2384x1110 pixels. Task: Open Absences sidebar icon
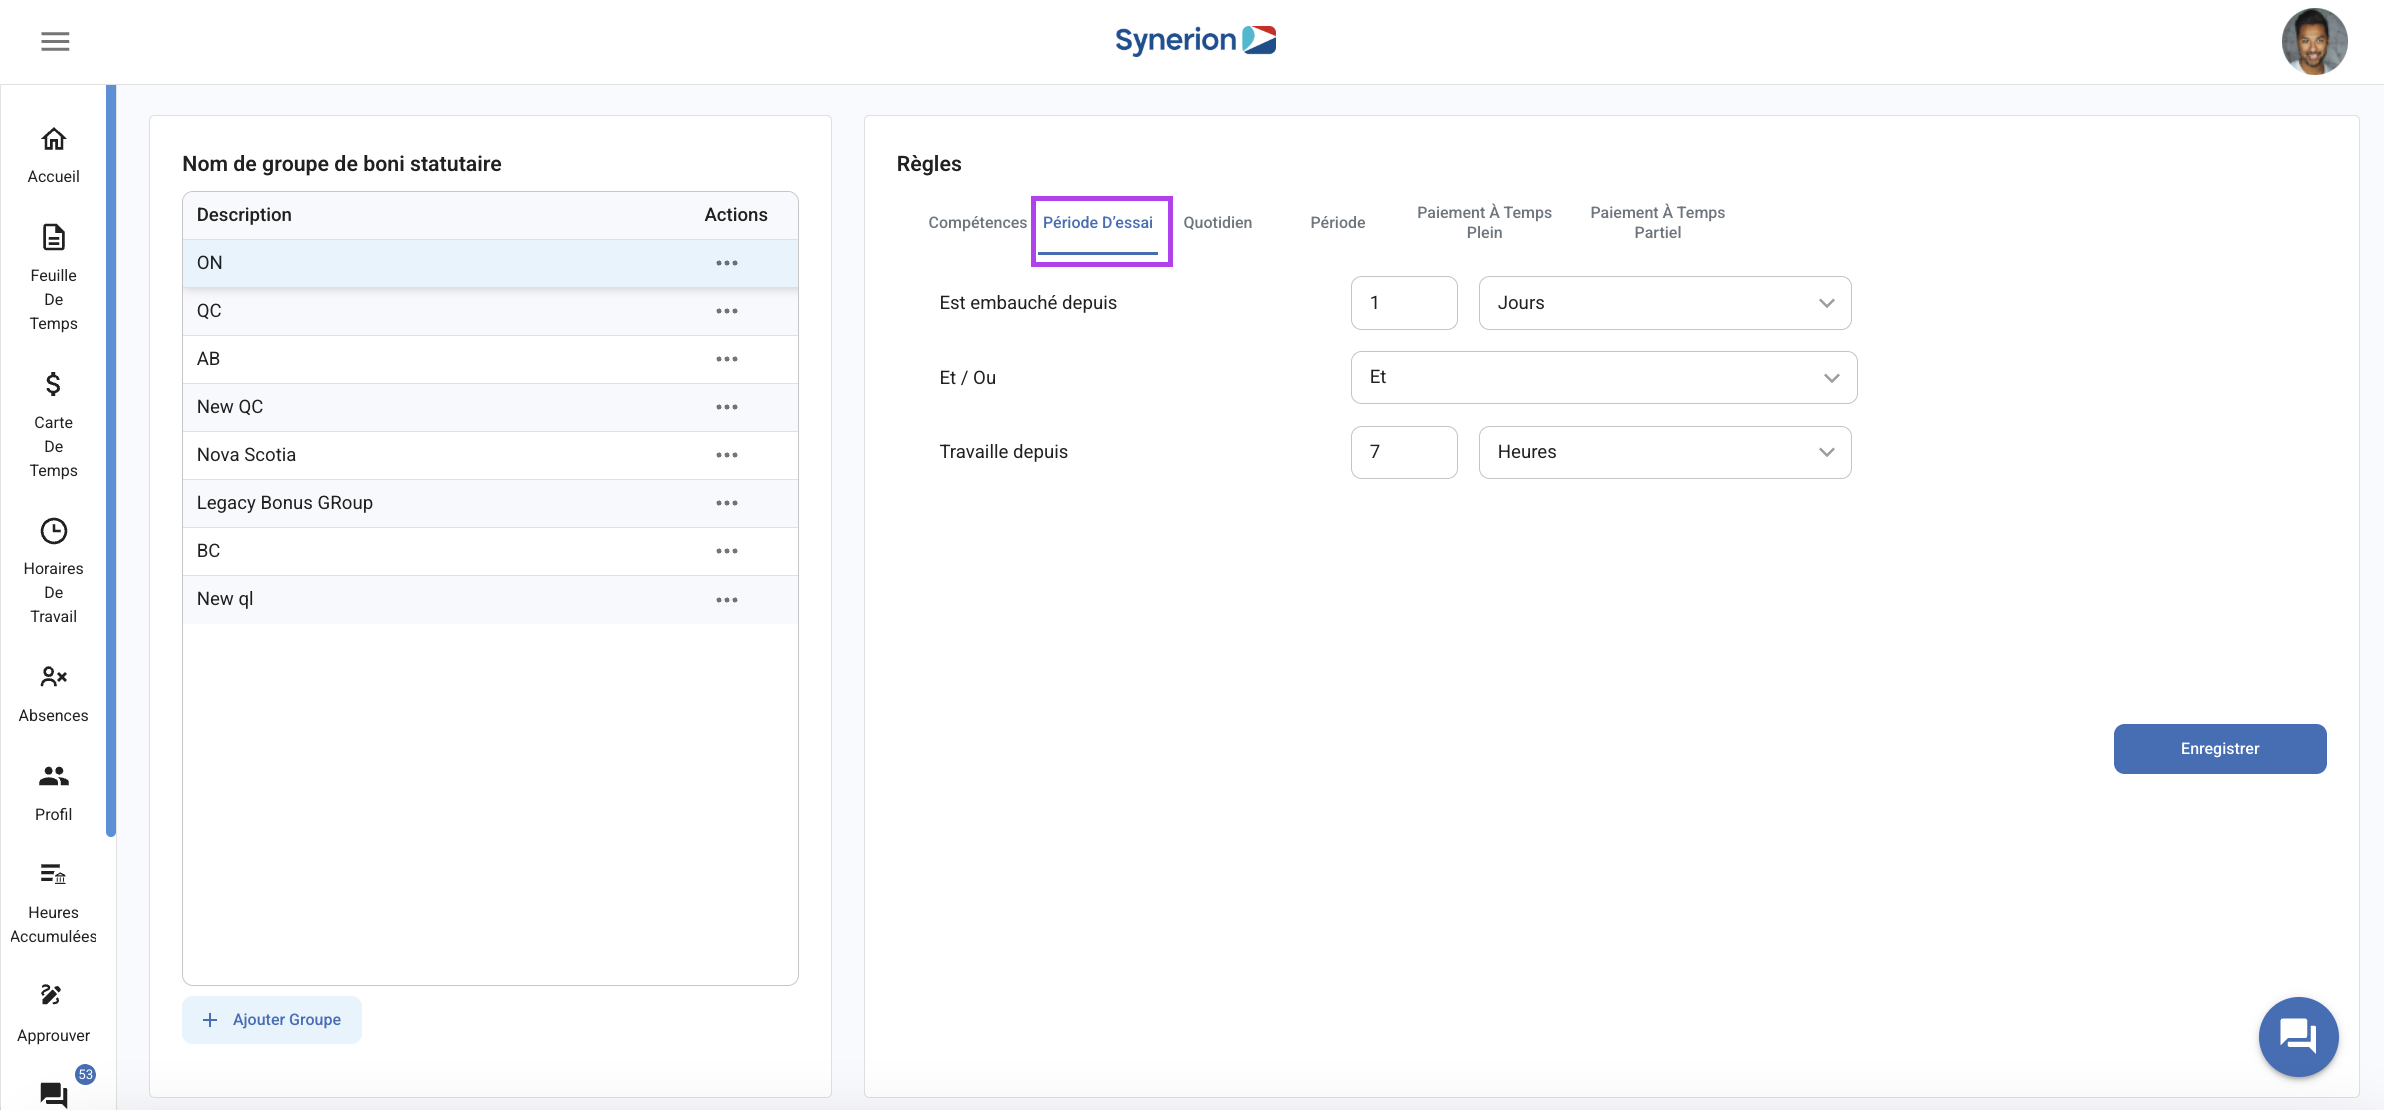point(54,677)
